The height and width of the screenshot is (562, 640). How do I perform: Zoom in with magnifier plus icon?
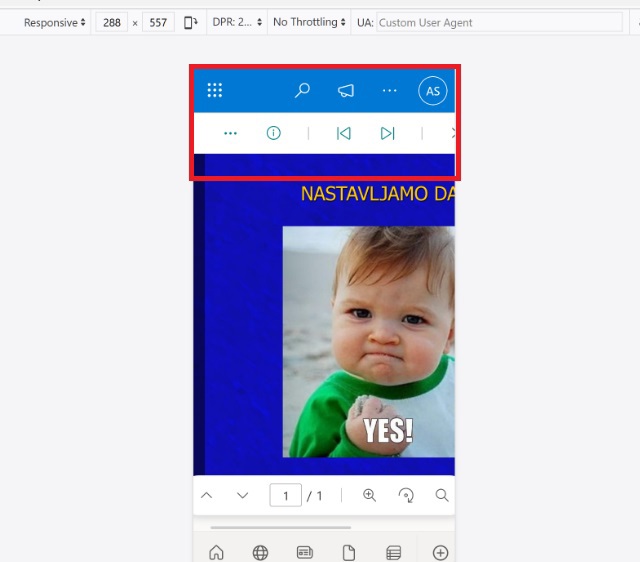tap(369, 495)
